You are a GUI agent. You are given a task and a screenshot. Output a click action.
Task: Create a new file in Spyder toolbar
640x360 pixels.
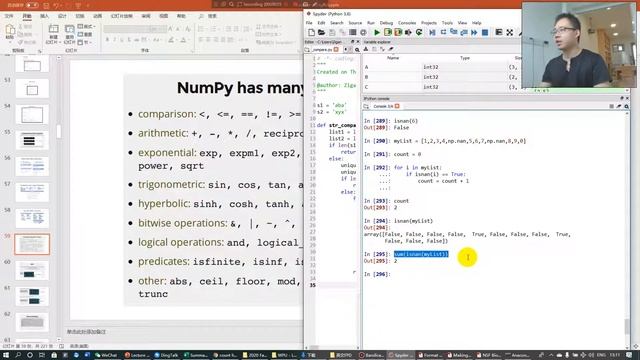tap(311, 32)
